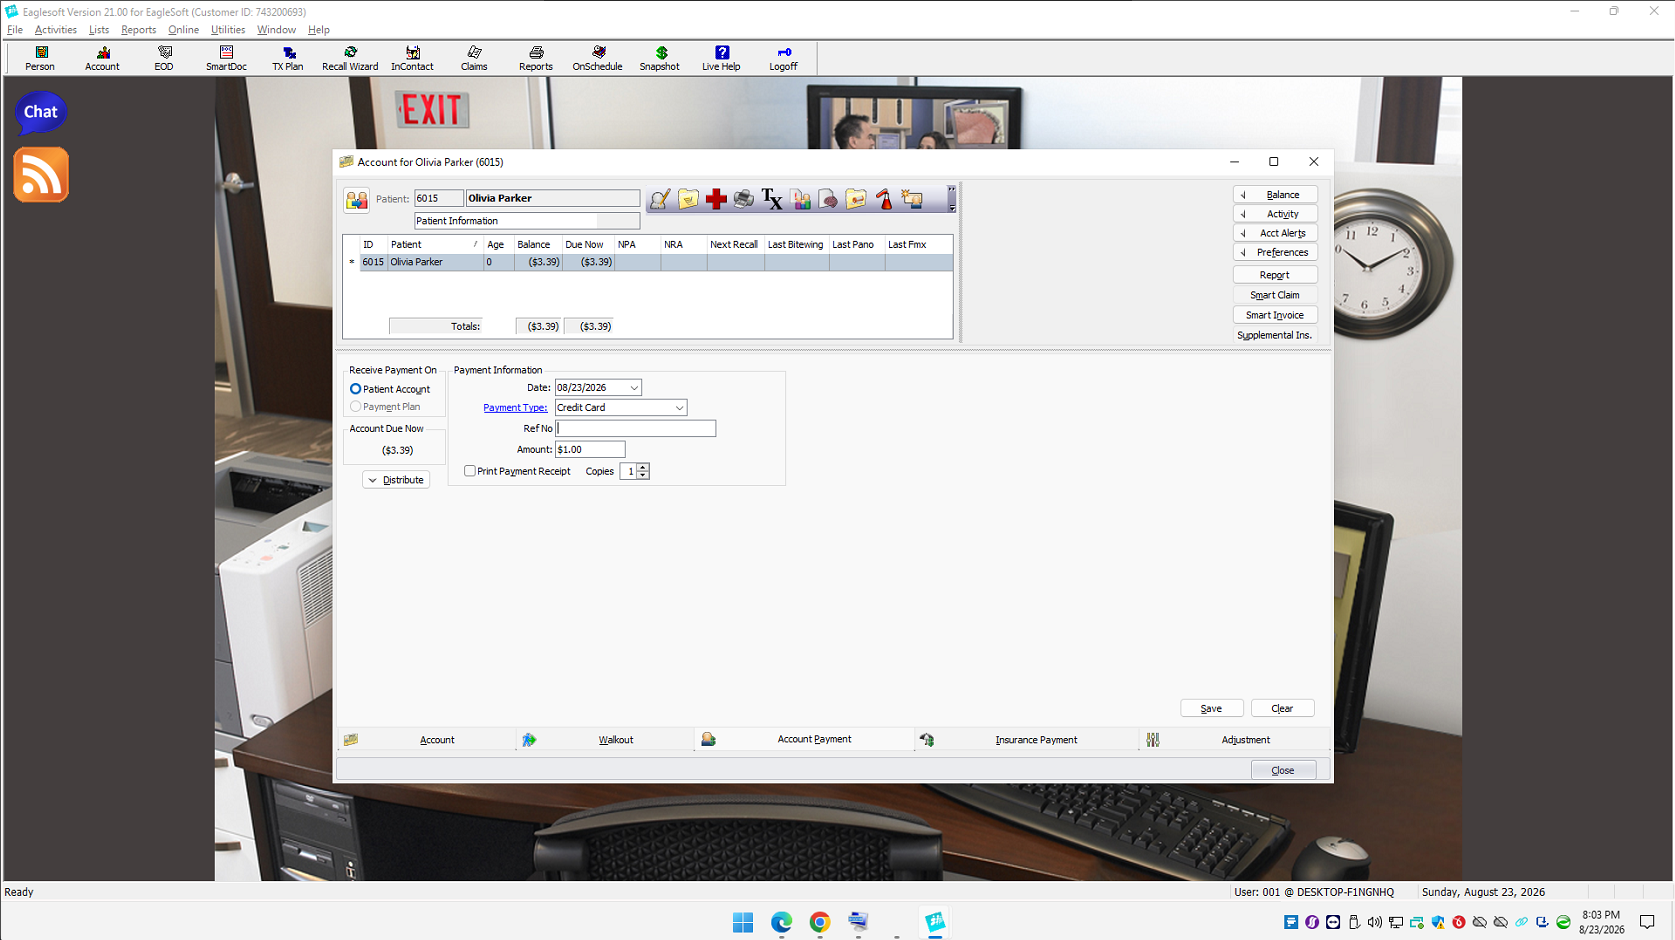Screen dimensions: 1675x940
Task: Enable the Print Payment Receipt checkbox
Action: pos(469,471)
